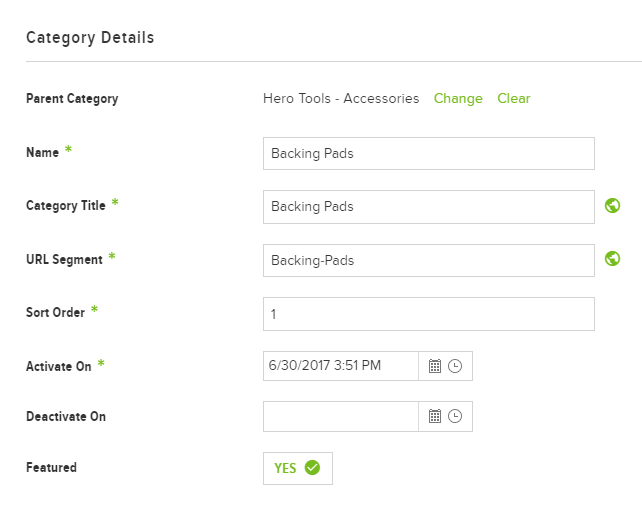642x511 pixels.
Task: Click the Sort Order label
Action: [55, 312]
